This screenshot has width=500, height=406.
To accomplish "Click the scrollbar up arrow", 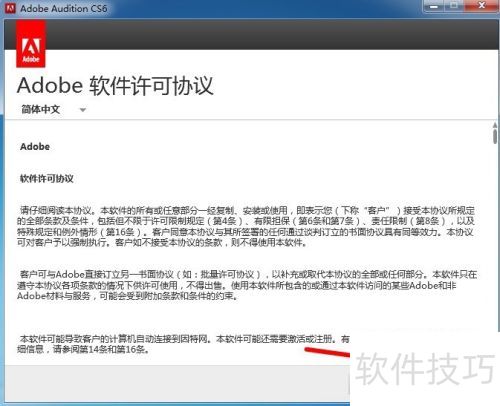I will pyautogui.click(x=495, y=125).
